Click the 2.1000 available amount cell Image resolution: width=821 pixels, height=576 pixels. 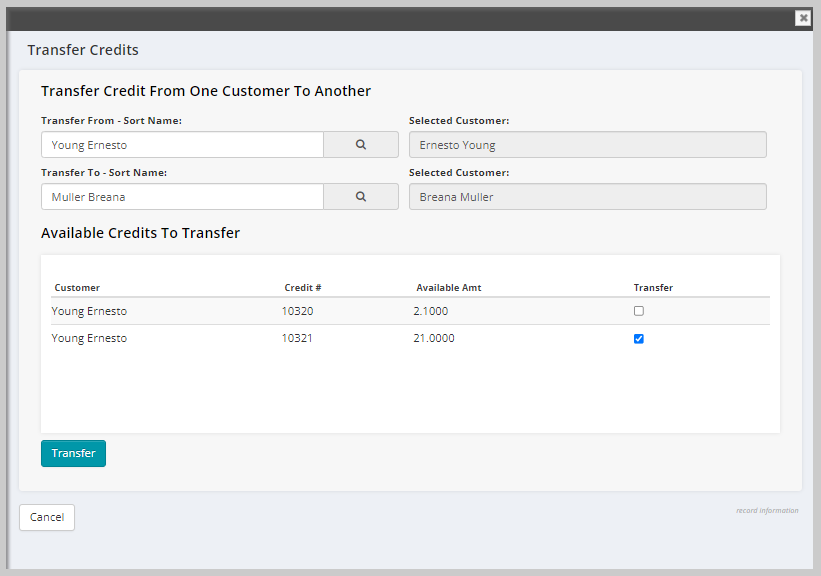pos(433,311)
